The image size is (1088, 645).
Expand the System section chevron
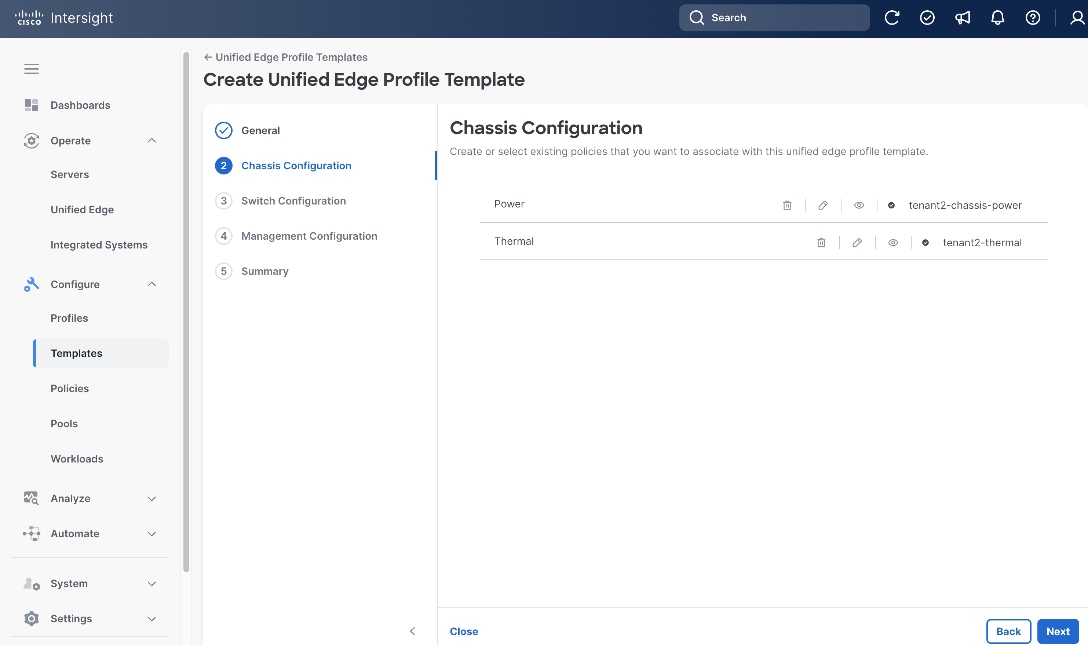(152, 584)
